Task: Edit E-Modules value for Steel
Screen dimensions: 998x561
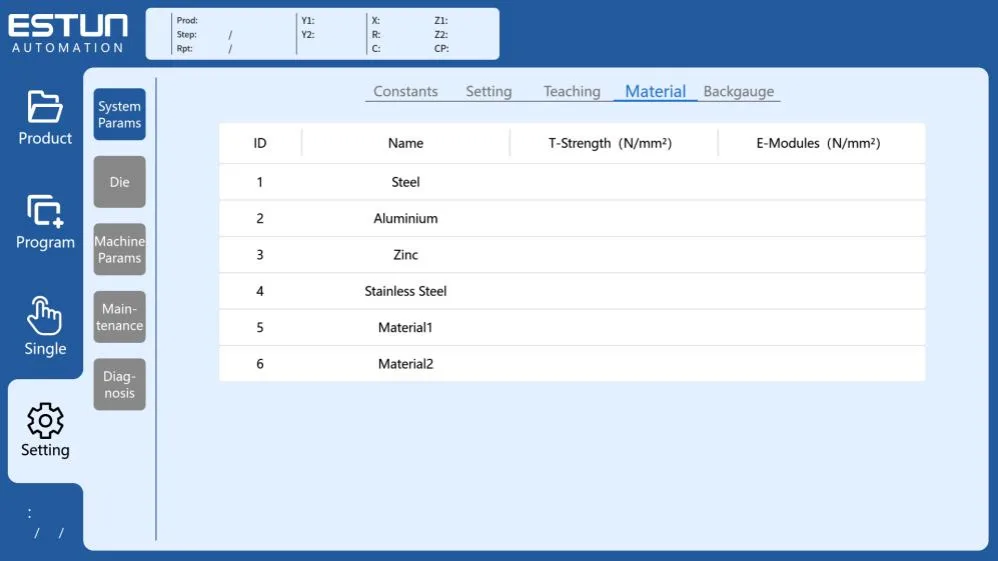Action: 822,182
